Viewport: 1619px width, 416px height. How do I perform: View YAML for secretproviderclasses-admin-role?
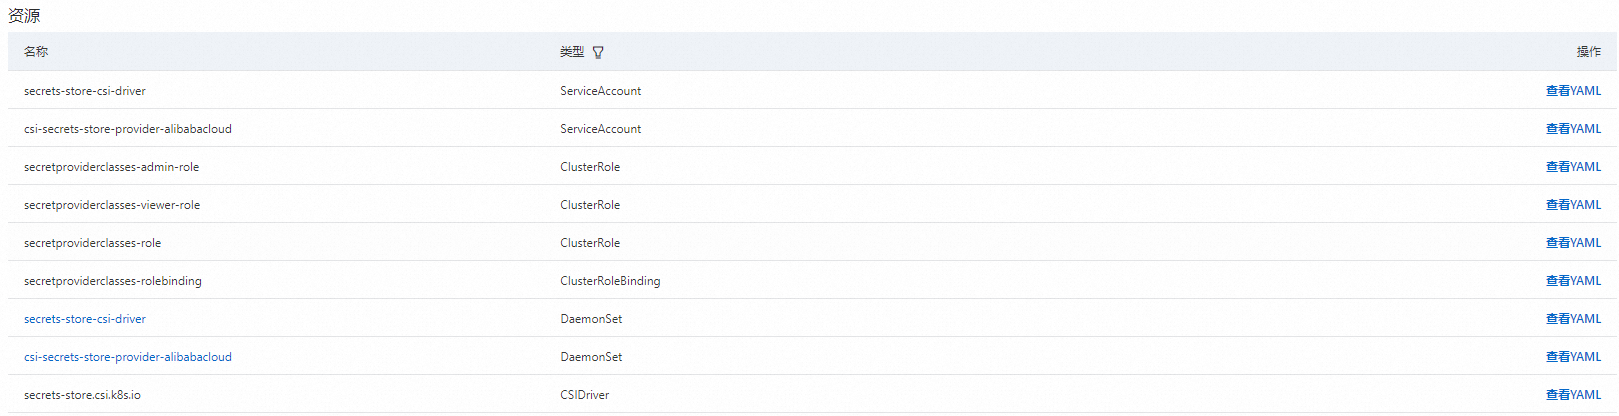(x=1573, y=167)
